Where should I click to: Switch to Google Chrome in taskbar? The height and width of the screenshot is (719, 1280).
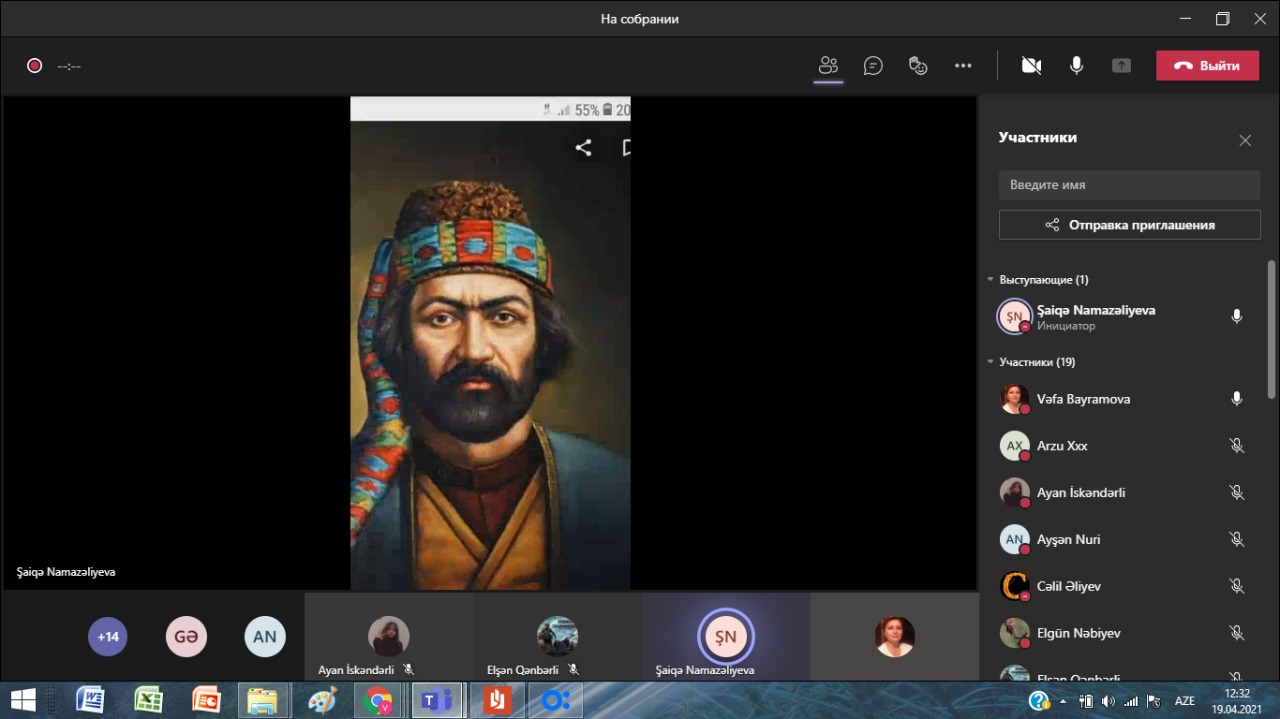379,700
